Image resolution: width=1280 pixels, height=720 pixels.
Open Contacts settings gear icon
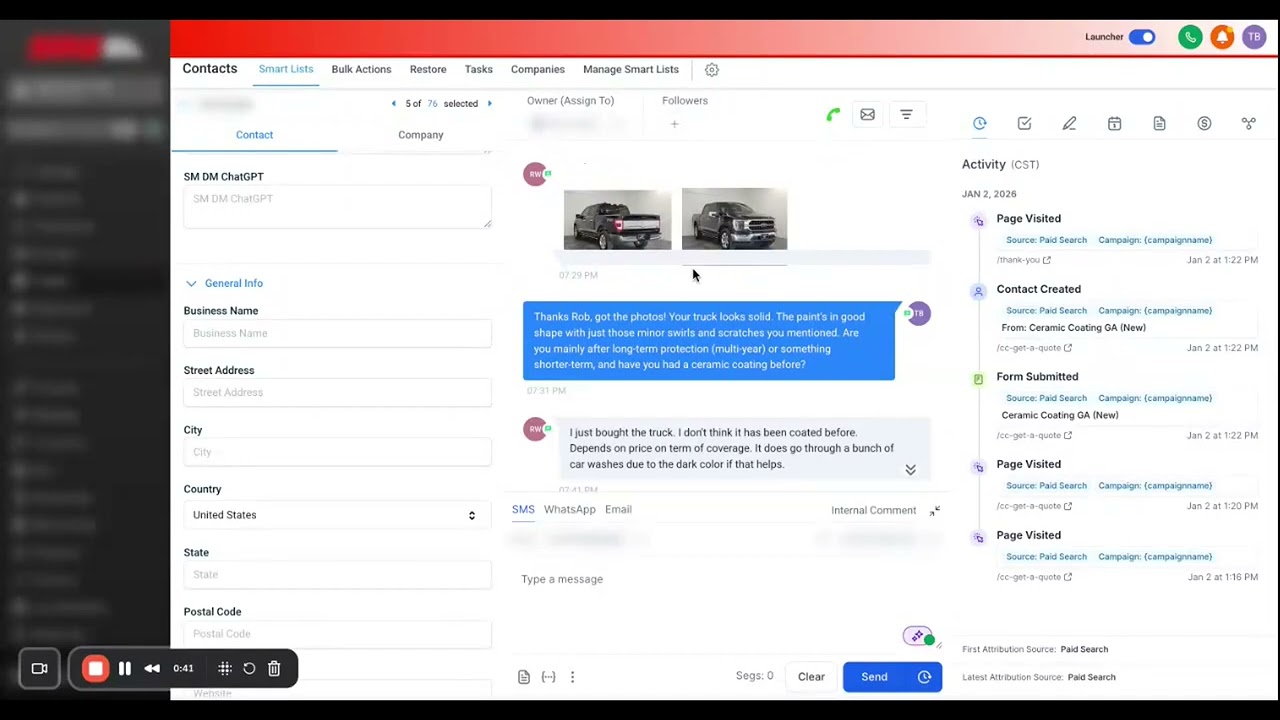[x=712, y=70]
